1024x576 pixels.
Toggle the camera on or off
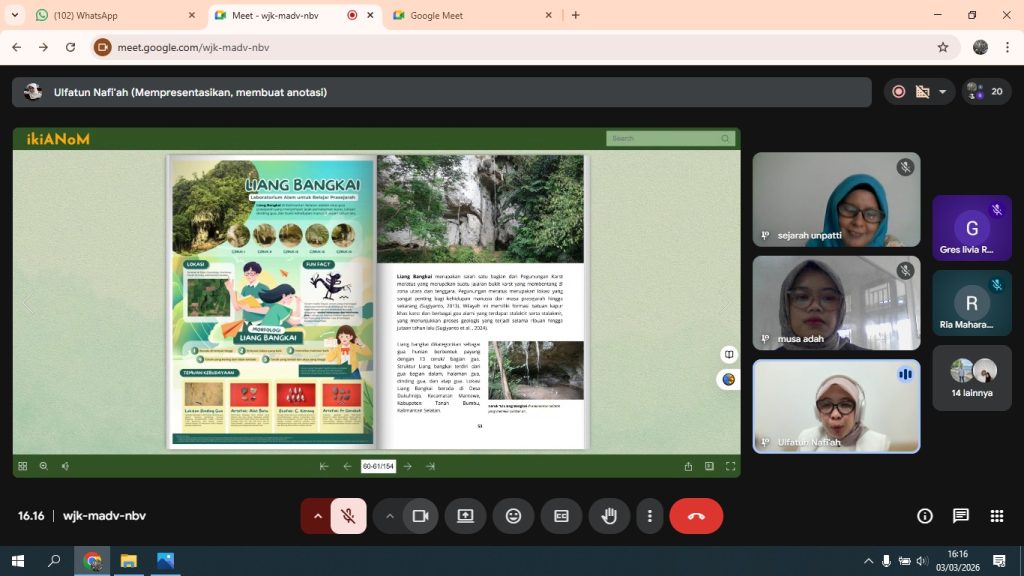click(420, 516)
